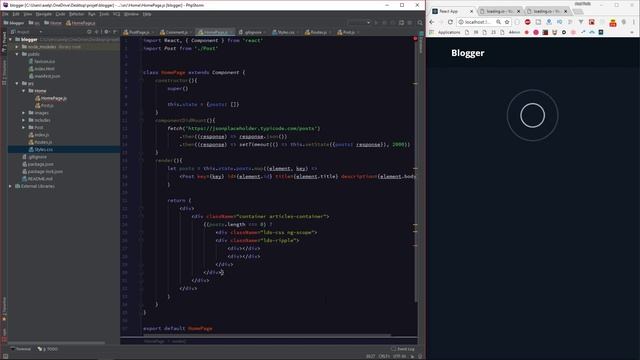Click the Blogger site title in browser page
This screenshot has width=640, height=360.
pos(468,53)
